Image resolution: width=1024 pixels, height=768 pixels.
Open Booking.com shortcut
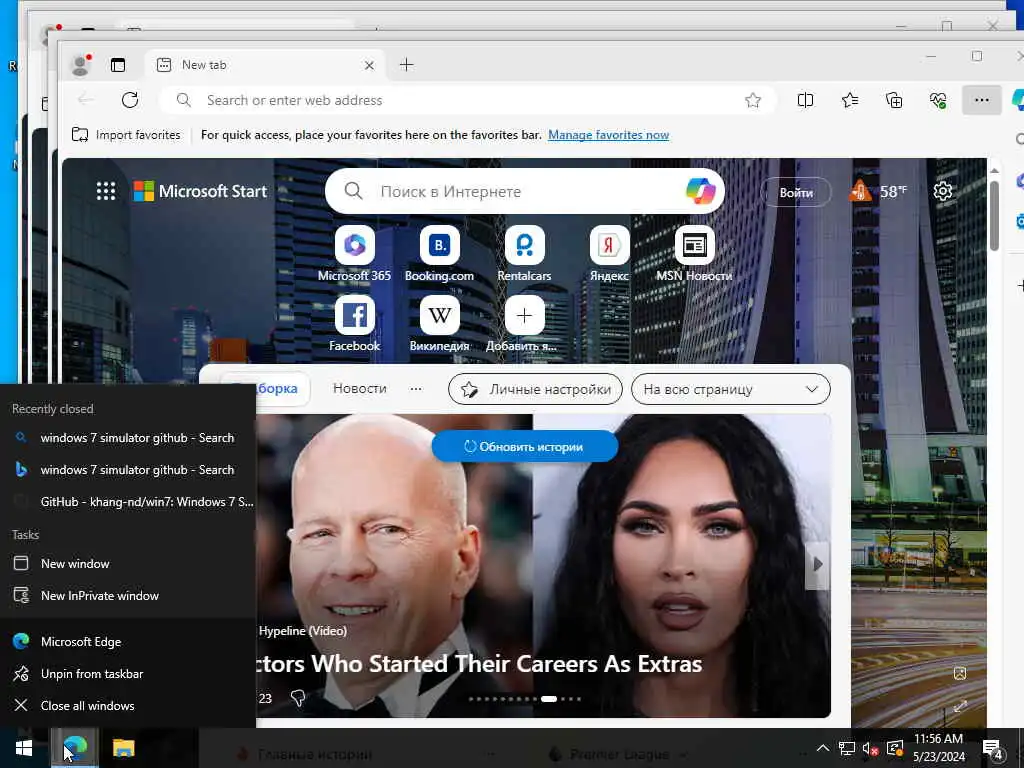(x=440, y=254)
